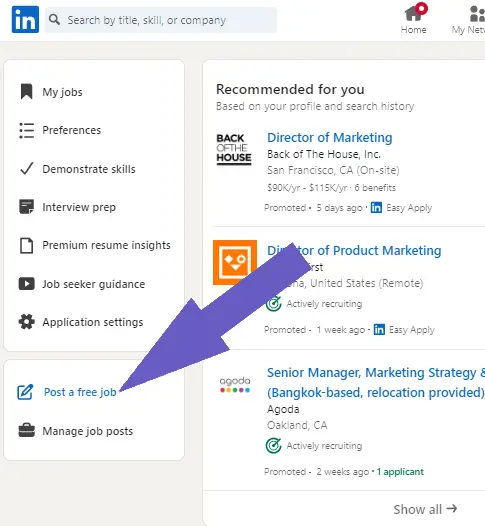Click the Premium resume insights document icon
The height and width of the screenshot is (526, 485).
point(26,245)
